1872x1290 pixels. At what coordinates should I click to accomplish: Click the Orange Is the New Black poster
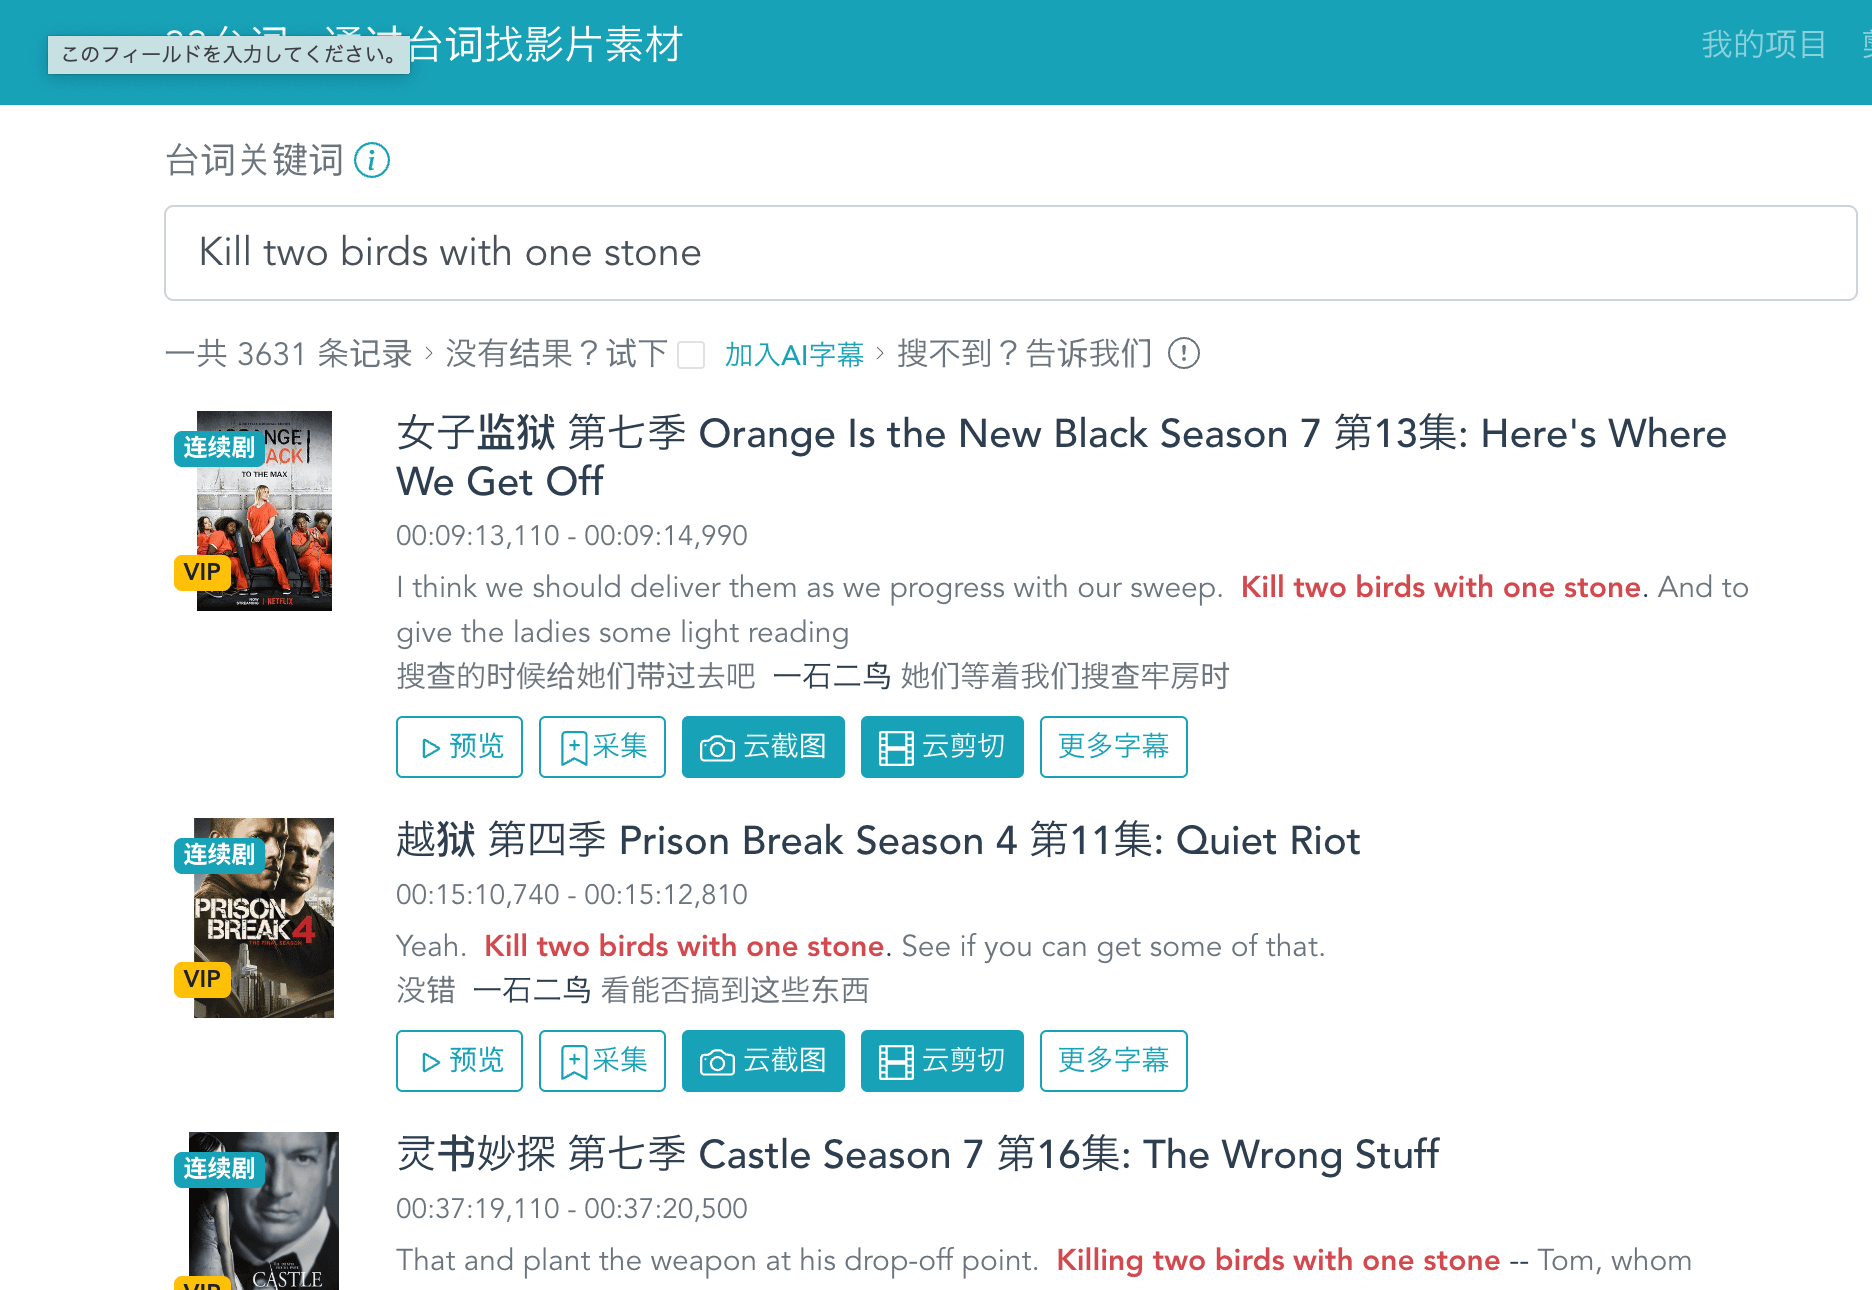tap(264, 511)
